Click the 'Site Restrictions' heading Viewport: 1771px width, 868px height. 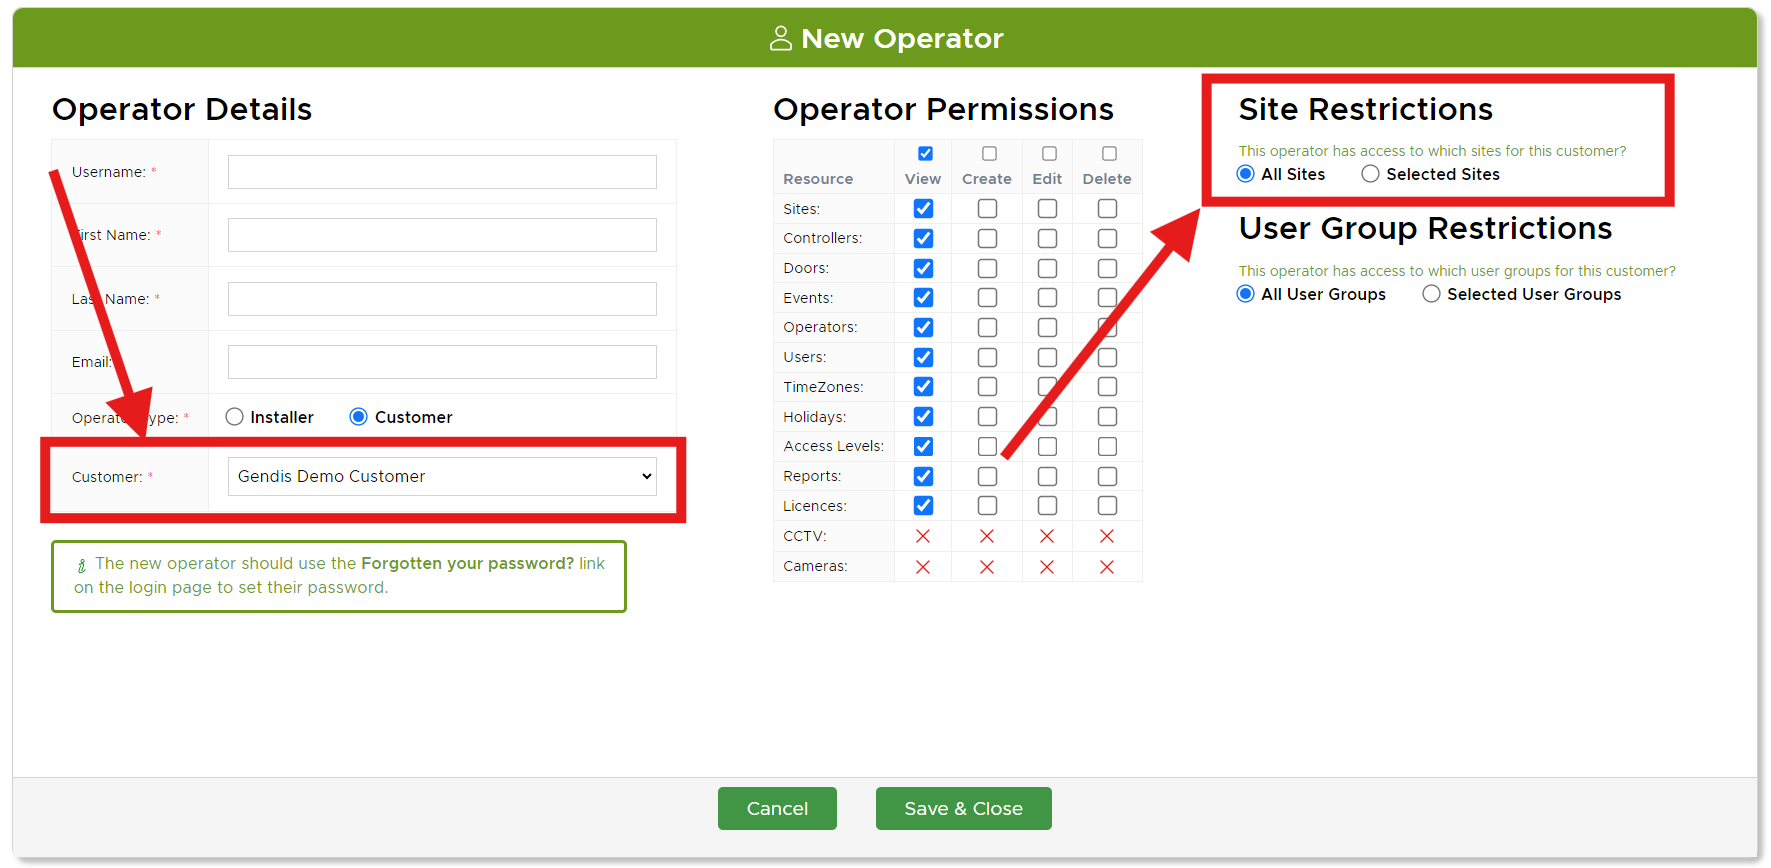pyautogui.click(x=1366, y=109)
